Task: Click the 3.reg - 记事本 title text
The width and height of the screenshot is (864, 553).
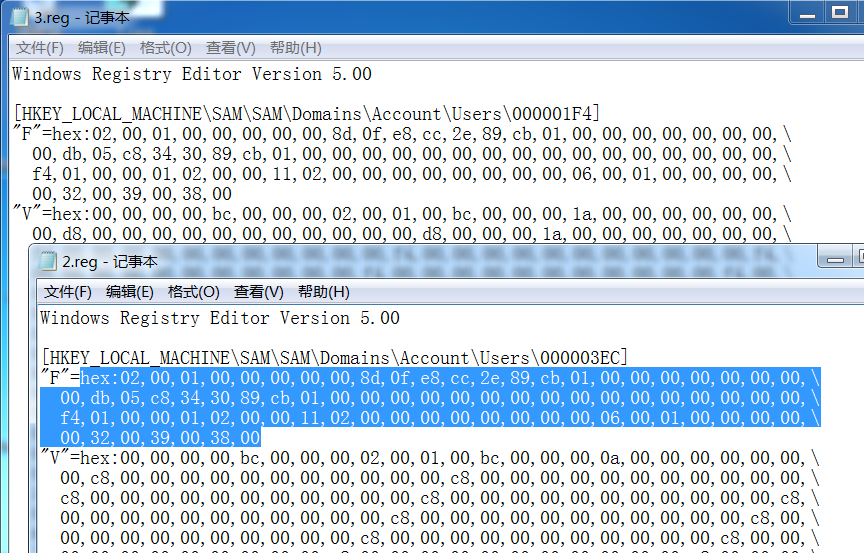Action: (x=82, y=18)
